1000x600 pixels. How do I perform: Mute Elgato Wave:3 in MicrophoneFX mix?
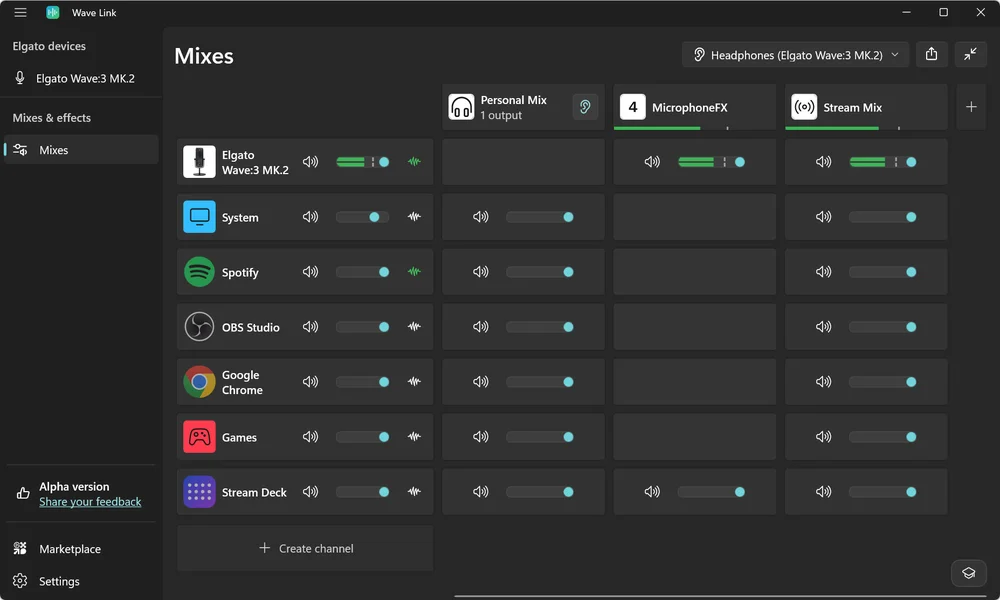point(652,162)
